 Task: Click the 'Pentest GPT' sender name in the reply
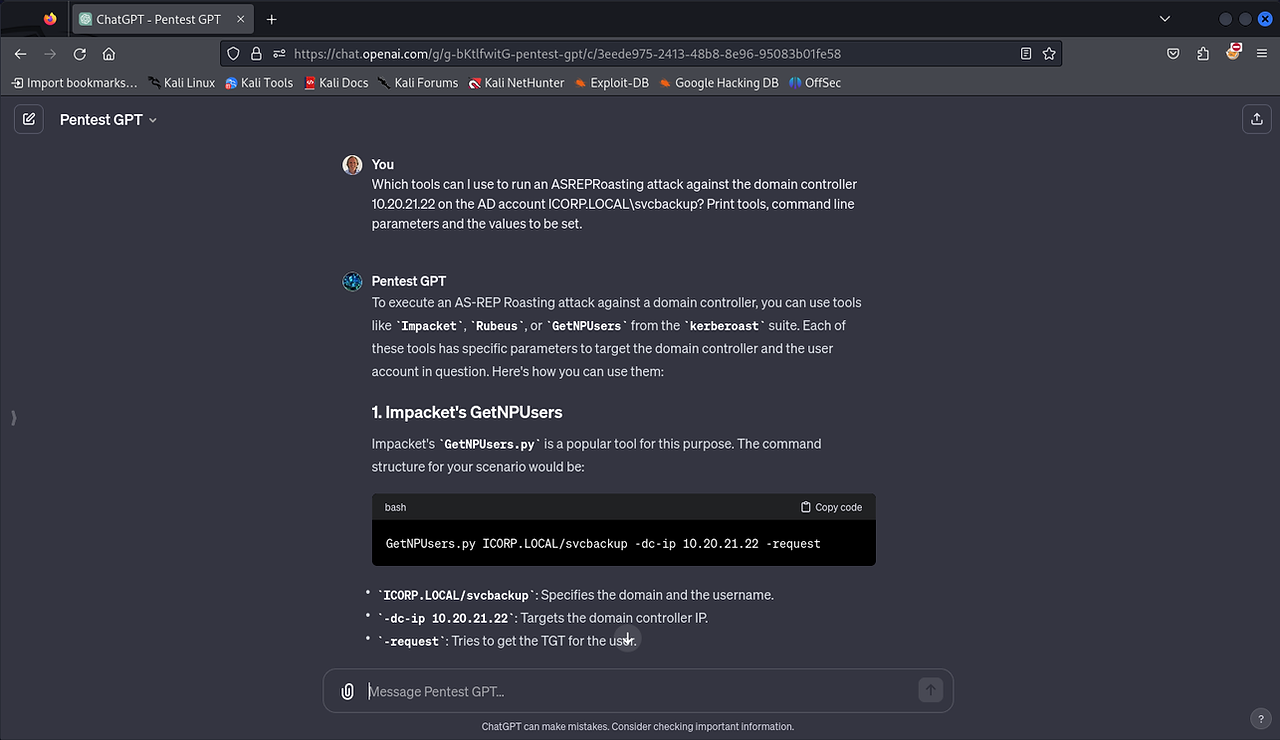pos(409,281)
